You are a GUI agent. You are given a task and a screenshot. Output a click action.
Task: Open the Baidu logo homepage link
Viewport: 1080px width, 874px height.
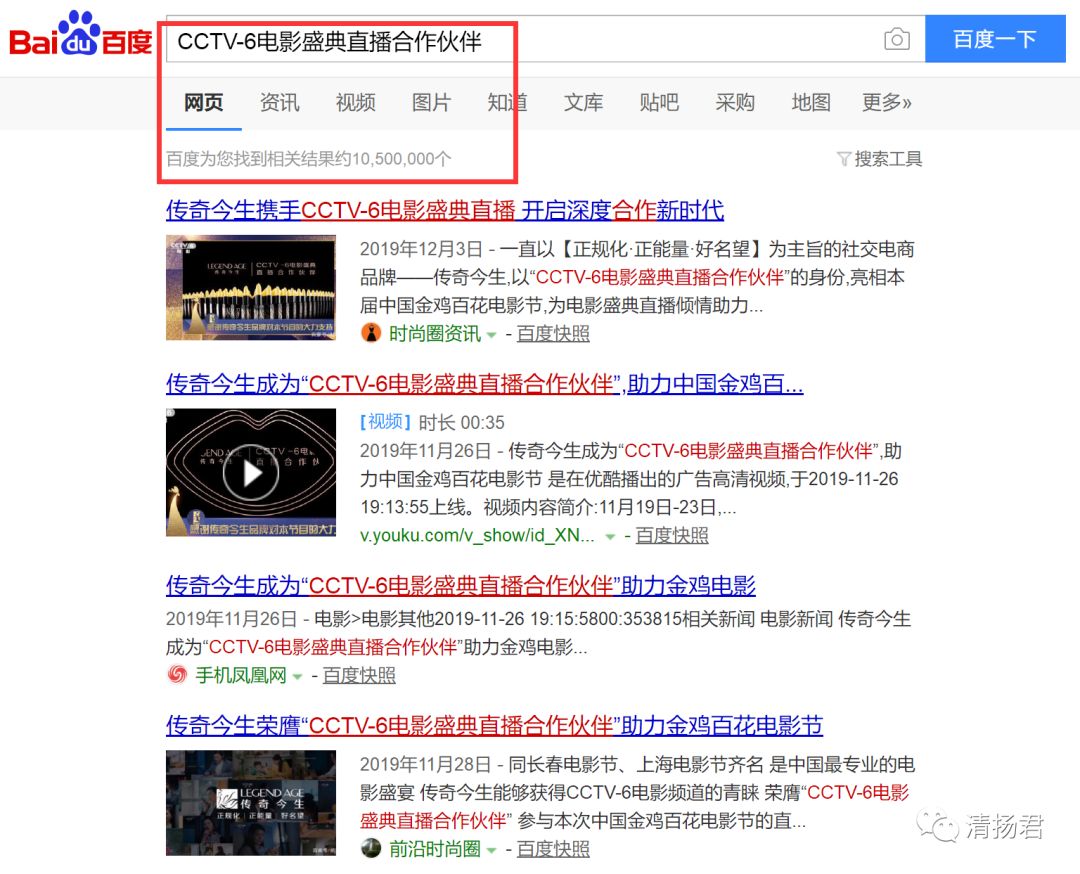pos(80,34)
